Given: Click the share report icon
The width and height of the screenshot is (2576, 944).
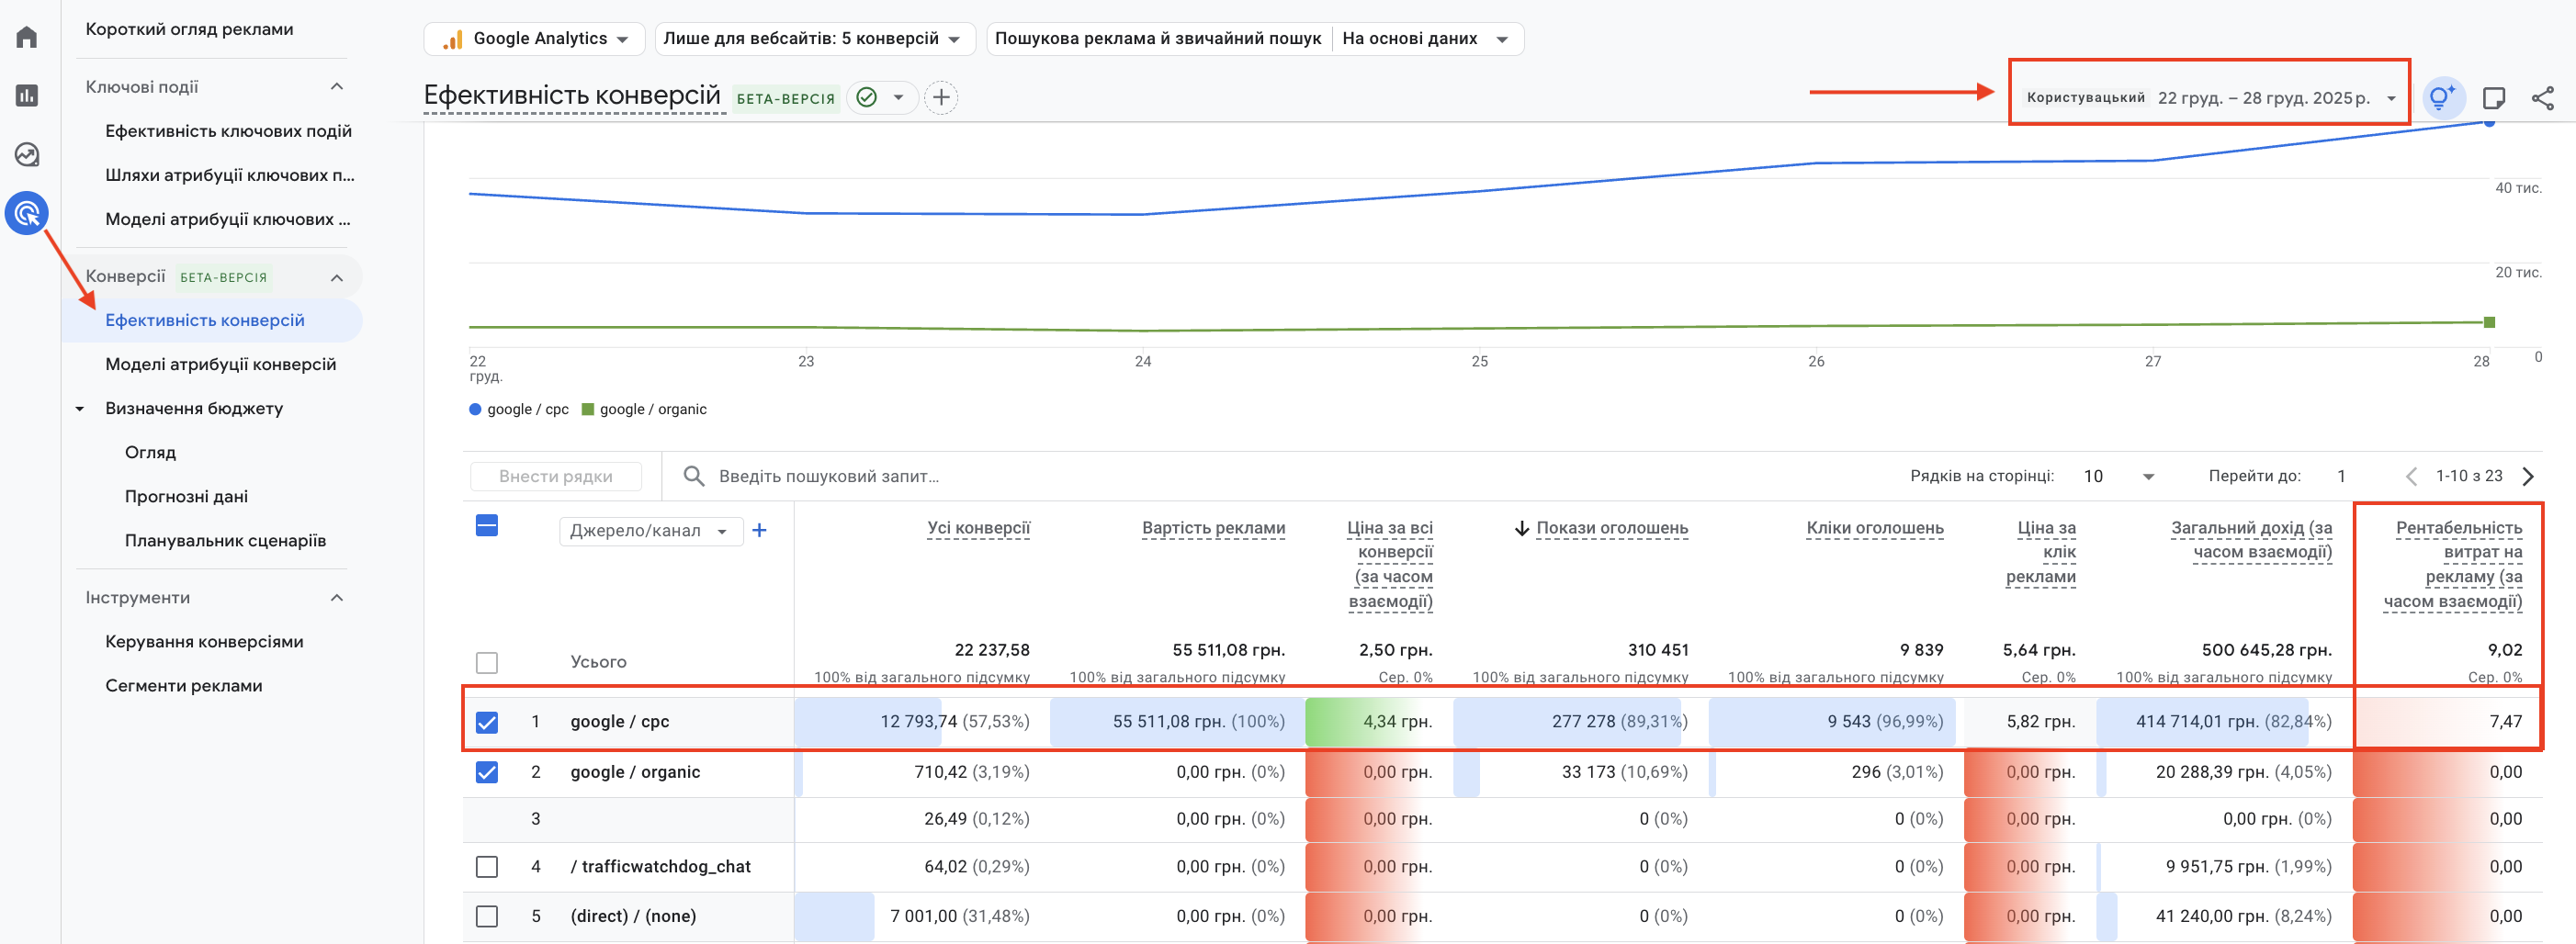Looking at the screenshot, I should tap(2542, 98).
